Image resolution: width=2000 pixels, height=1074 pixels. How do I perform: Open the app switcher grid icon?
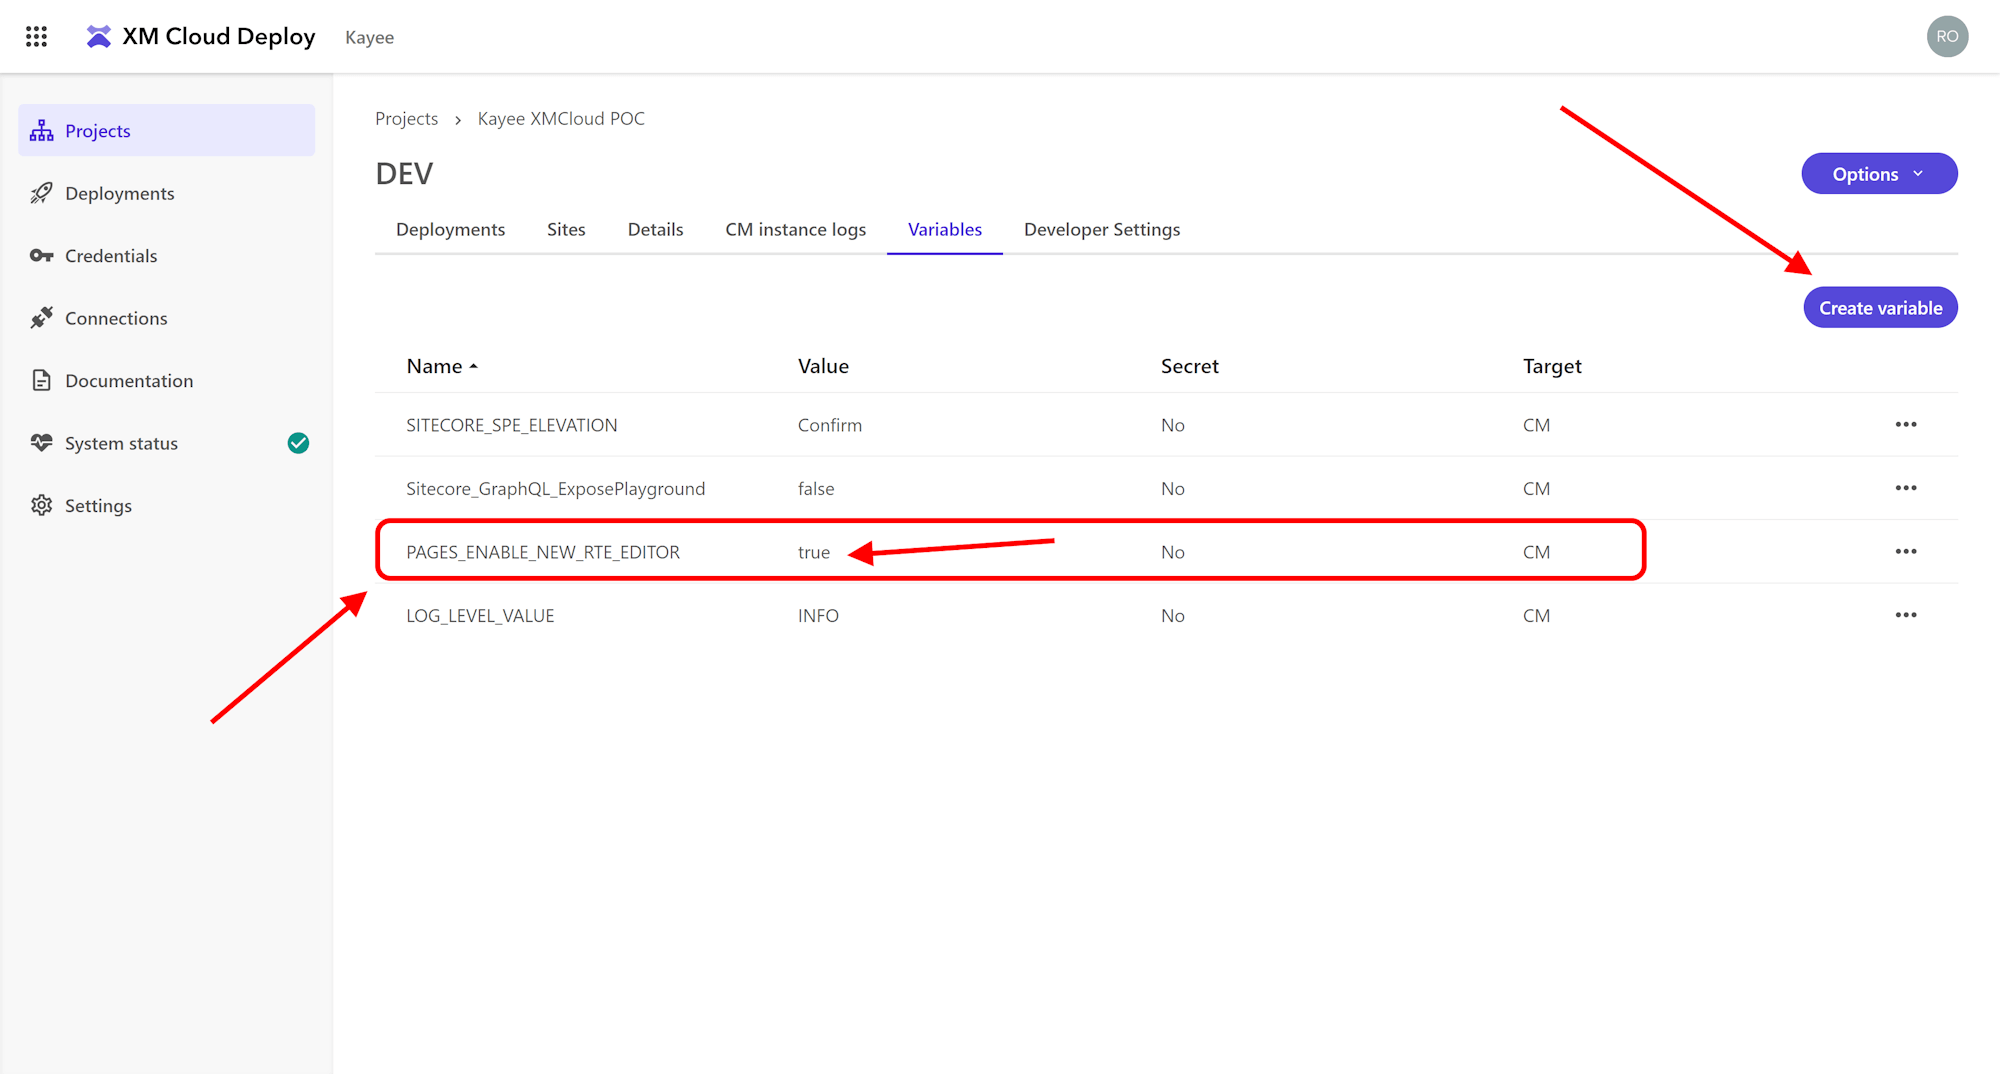tap(37, 37)
